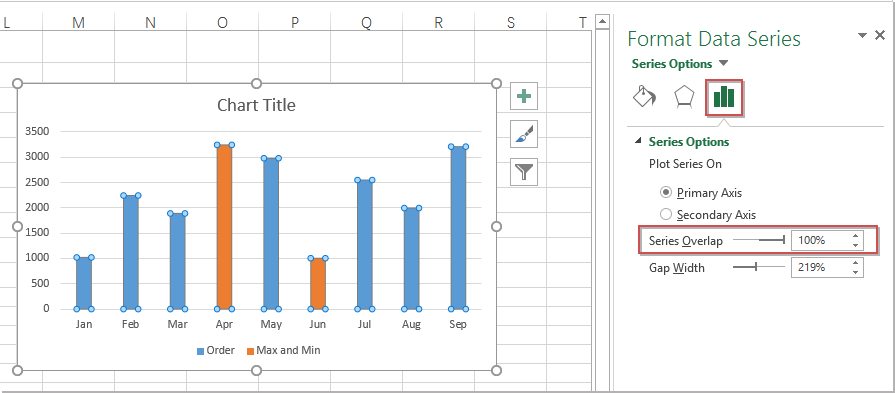Screen dimensions: 895x393
Task: Click the Gap Width 219% value field
Action: [820, 267]
